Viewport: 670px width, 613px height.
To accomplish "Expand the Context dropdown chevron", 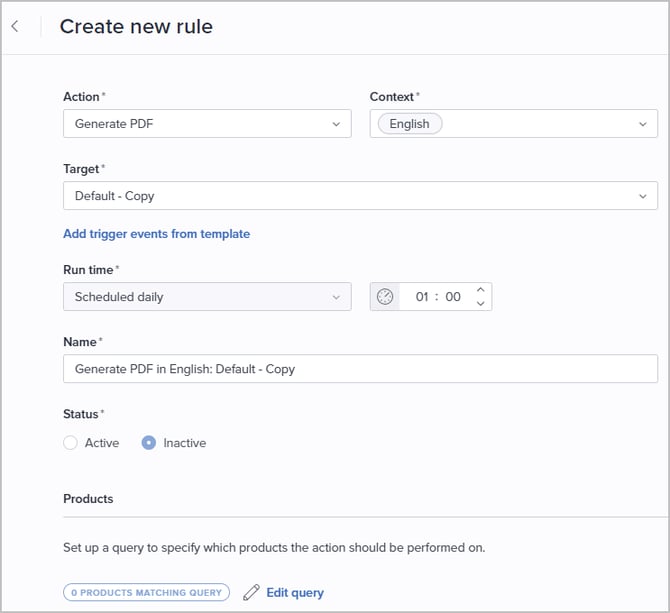I will point(642,124).
